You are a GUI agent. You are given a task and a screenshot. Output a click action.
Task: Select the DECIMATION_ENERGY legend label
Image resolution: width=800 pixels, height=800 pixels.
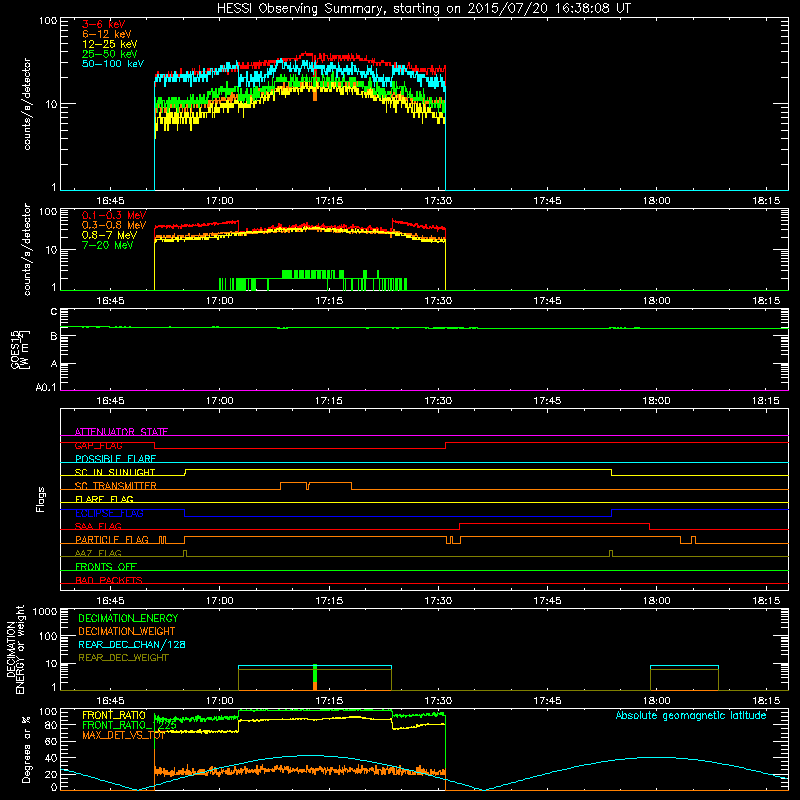coord(128,618)
